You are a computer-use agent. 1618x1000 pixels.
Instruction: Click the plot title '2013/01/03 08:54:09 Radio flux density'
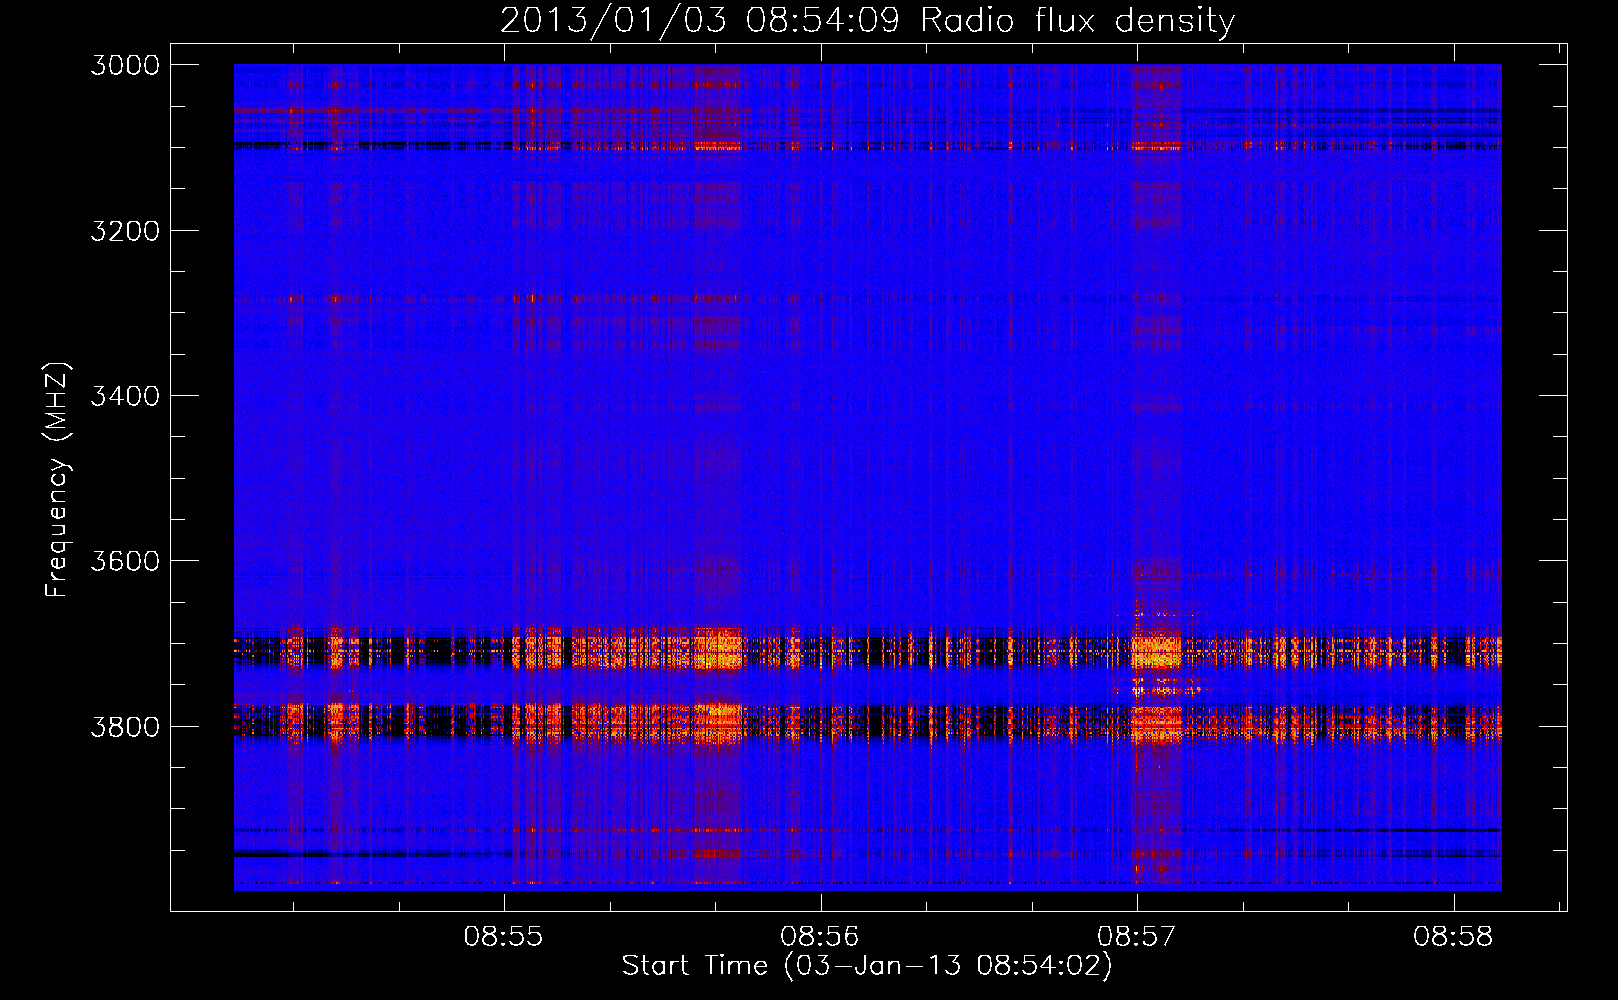(867, 20)
